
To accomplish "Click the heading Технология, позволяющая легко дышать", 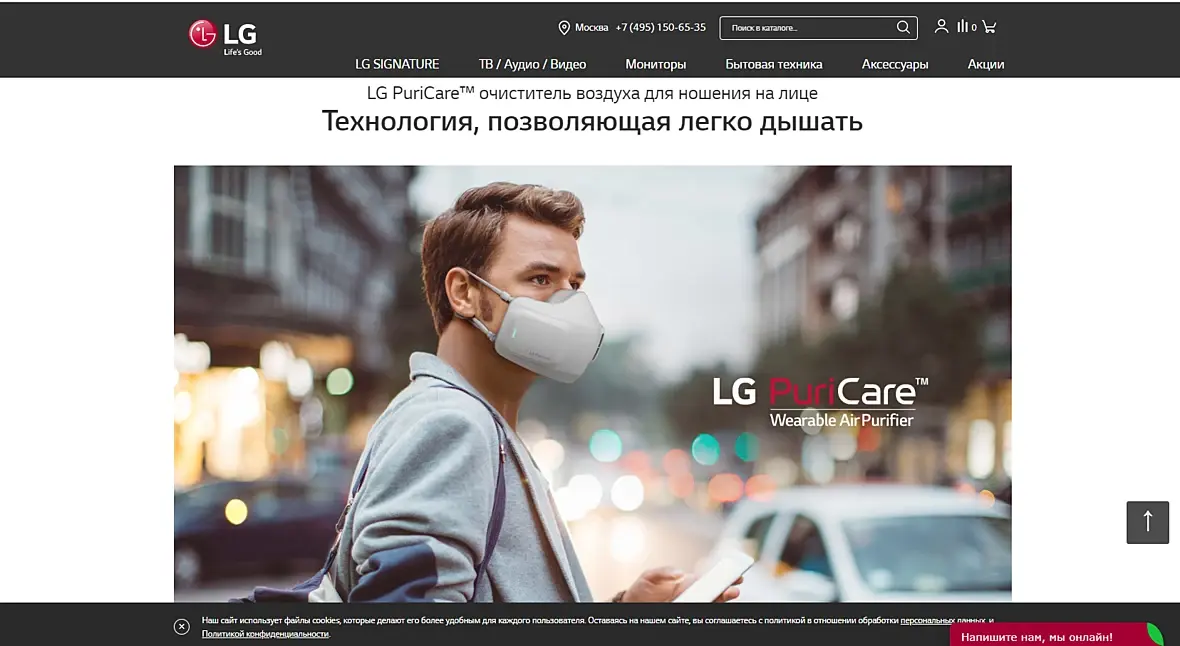I will 592,121.
